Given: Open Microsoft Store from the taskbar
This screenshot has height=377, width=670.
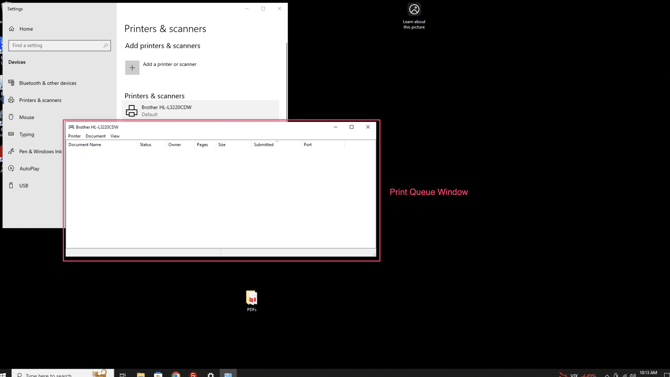Looking at the screenshot, I should click(158, 374).
